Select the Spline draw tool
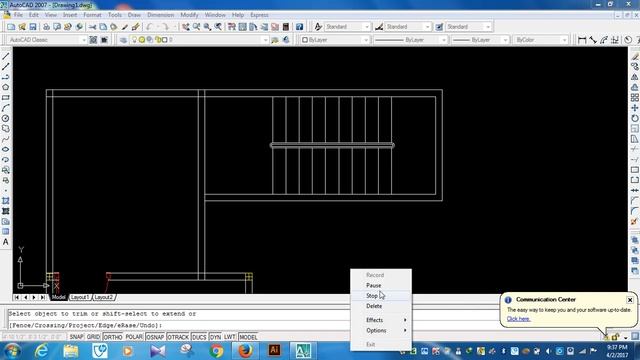The width and height of the screenshot is (640, 360). [6, 139]
